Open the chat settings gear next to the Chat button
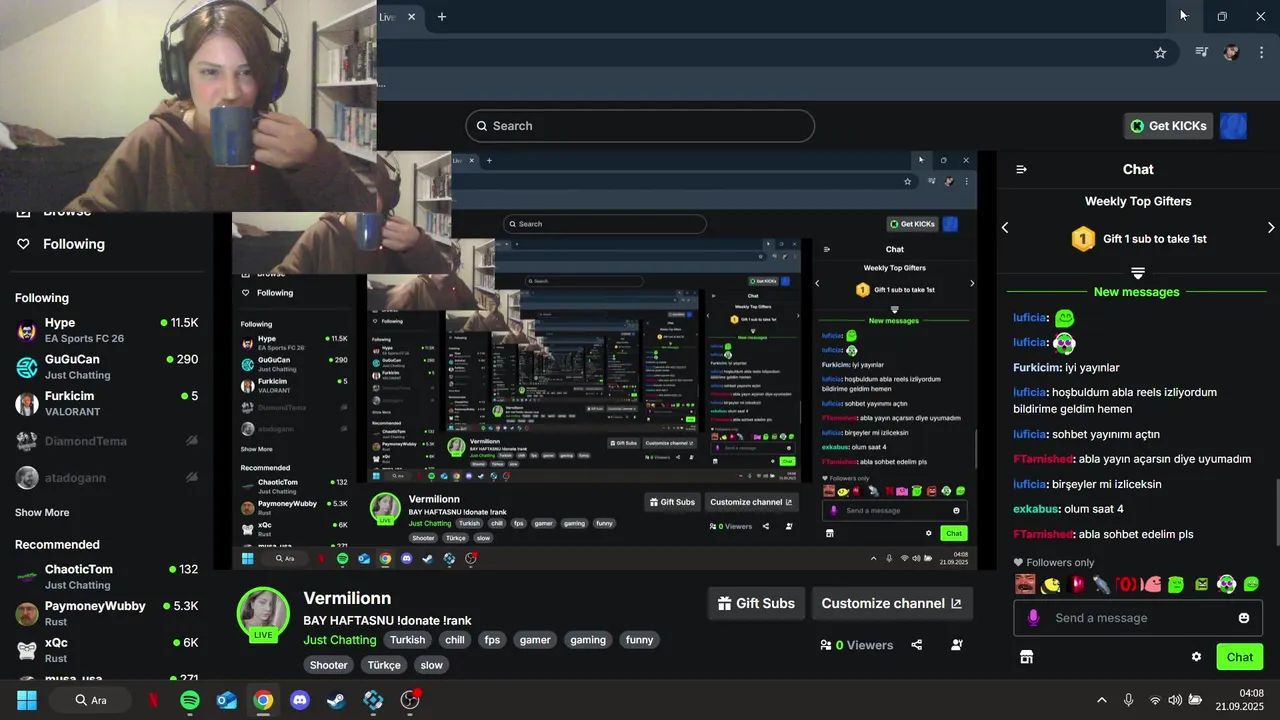This screenshot has height=720, width=1280. tap(1196, 657)
